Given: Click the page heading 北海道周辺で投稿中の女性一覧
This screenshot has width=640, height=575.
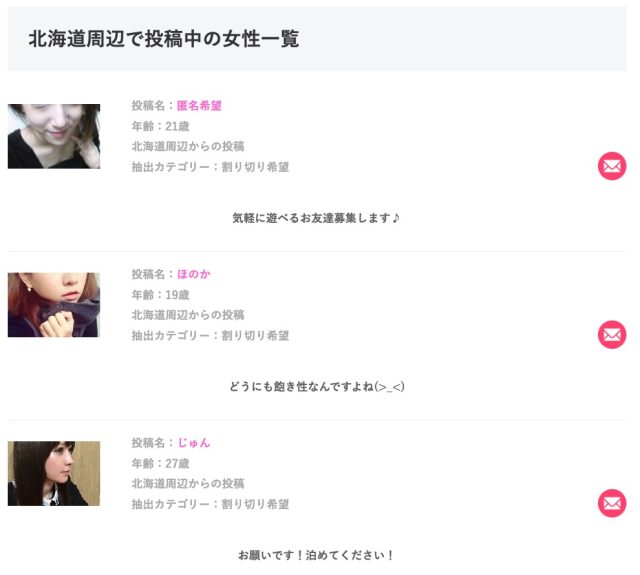Looking at the screenshot, I should (163, 39).
